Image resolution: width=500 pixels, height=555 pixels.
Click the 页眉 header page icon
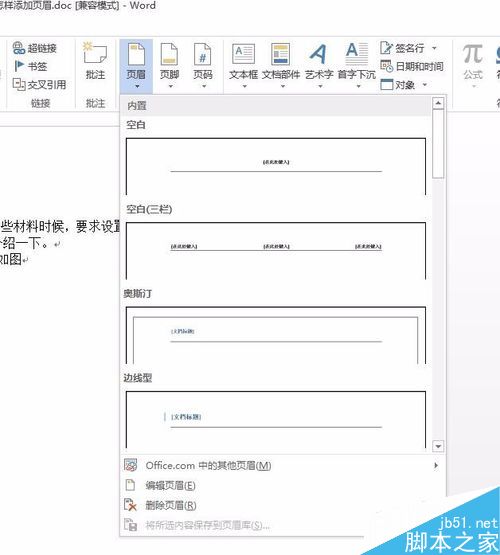tap(136, 54)
